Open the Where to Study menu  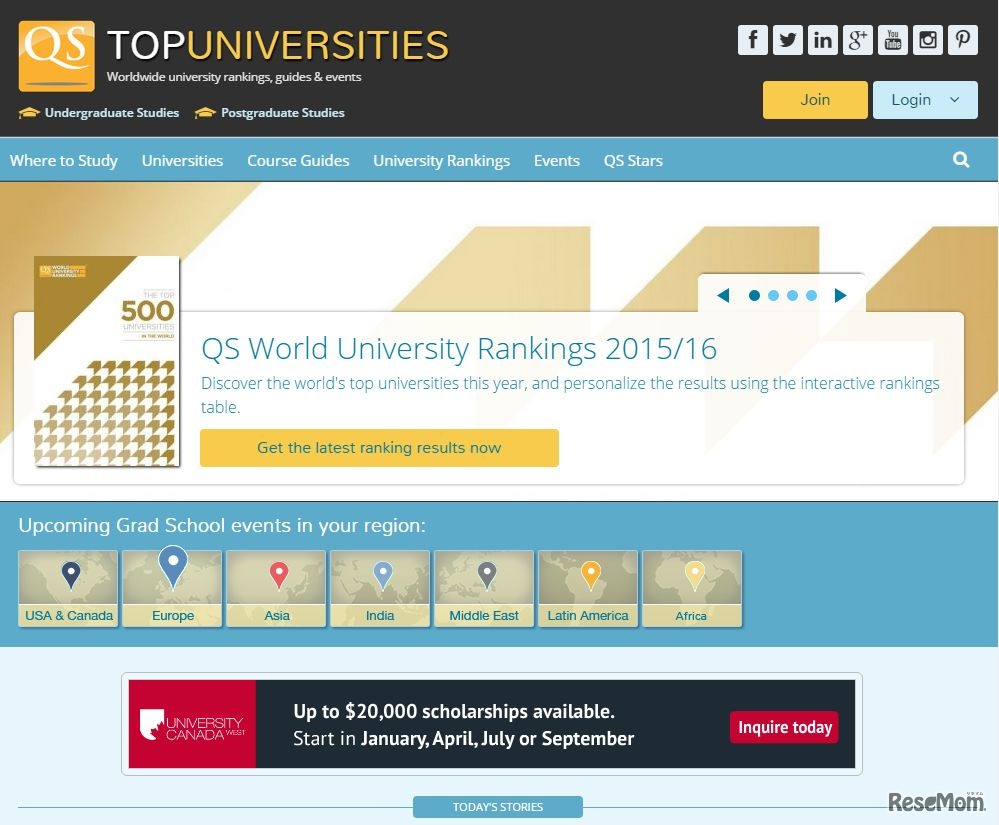[x=64, y=161]
